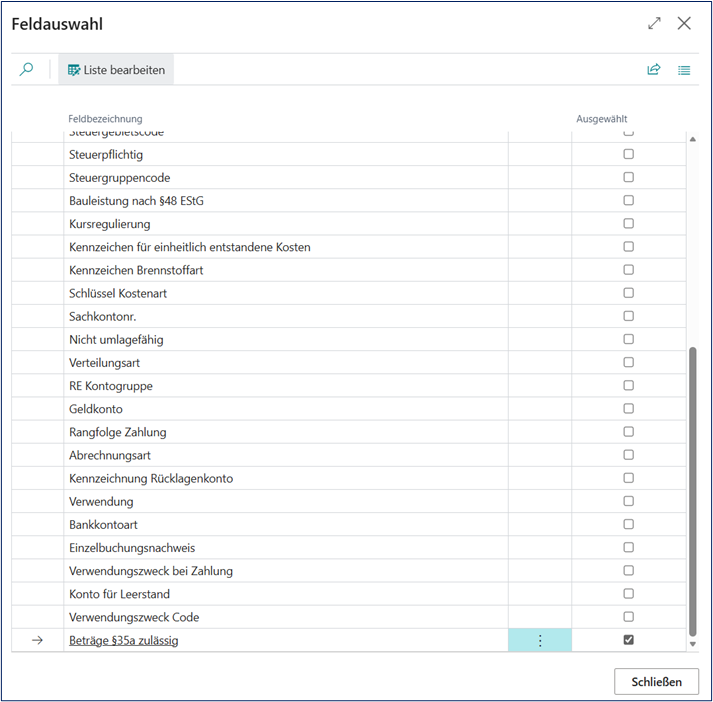The width and height of the screenshot is (713, 702).
Task: Click the Liste bearbeiten button
Action: tap(116, 70)
